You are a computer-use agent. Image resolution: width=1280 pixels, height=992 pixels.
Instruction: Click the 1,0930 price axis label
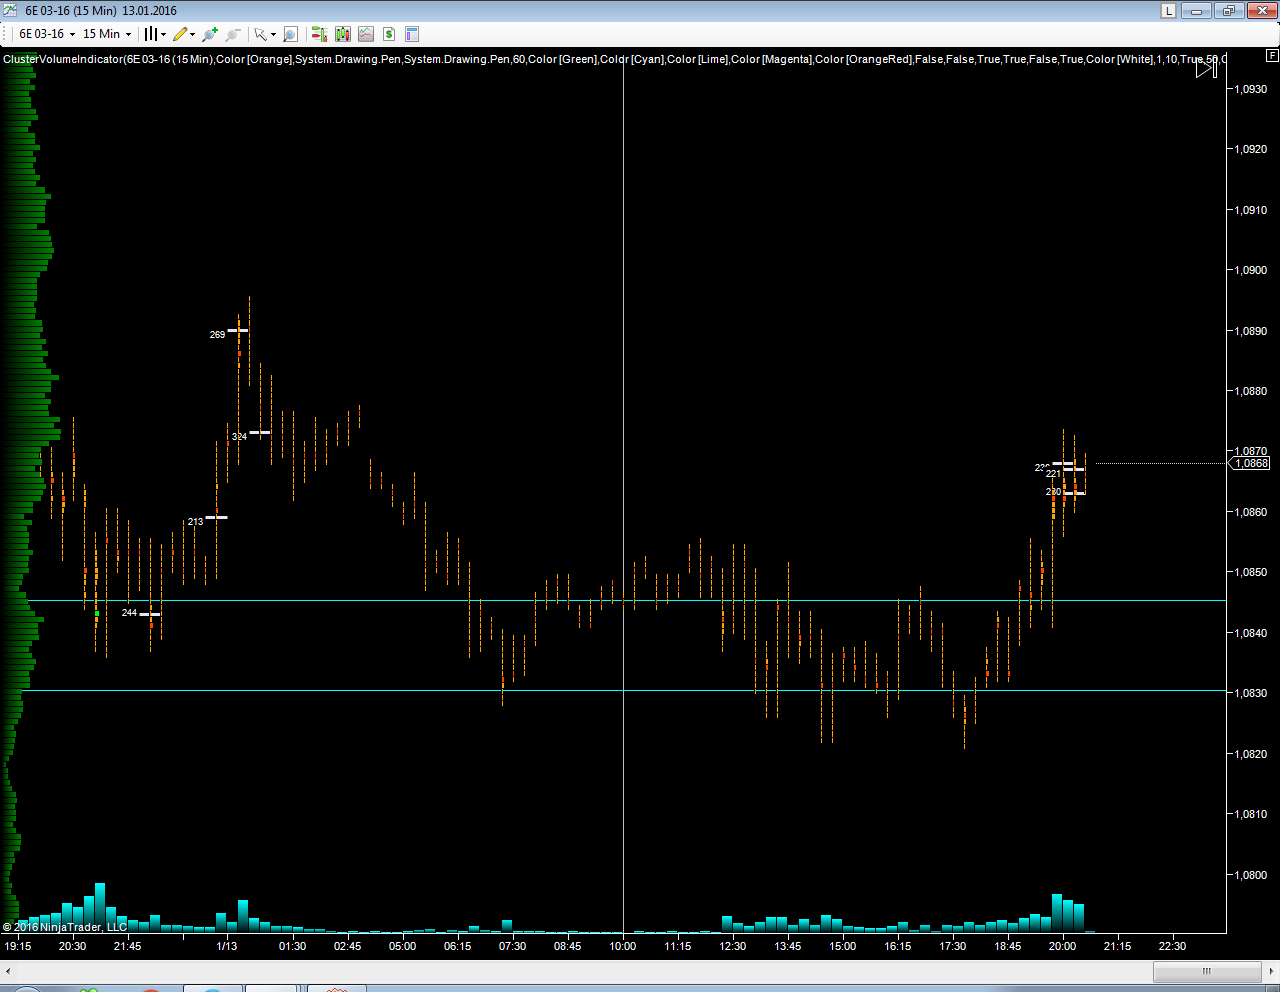tap(1251, 89)
